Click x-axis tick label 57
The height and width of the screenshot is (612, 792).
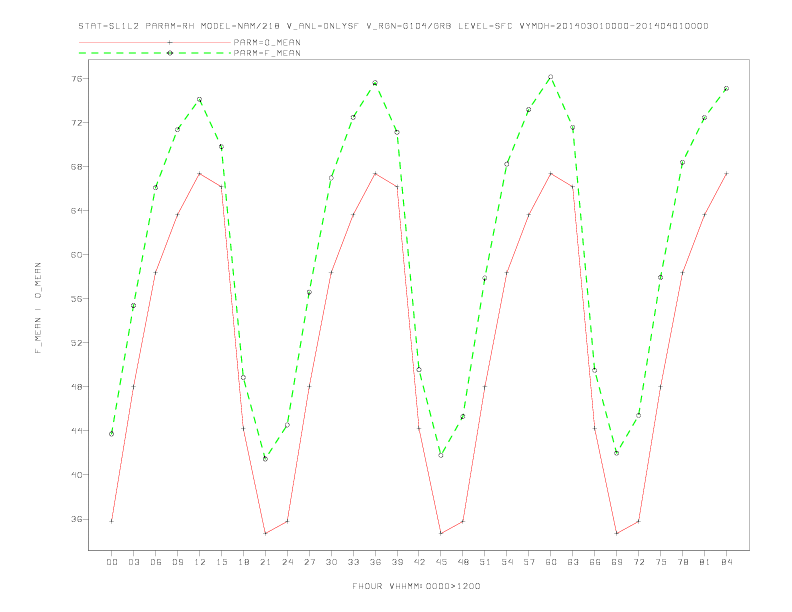pyautogui.click(x=529, y=562)
